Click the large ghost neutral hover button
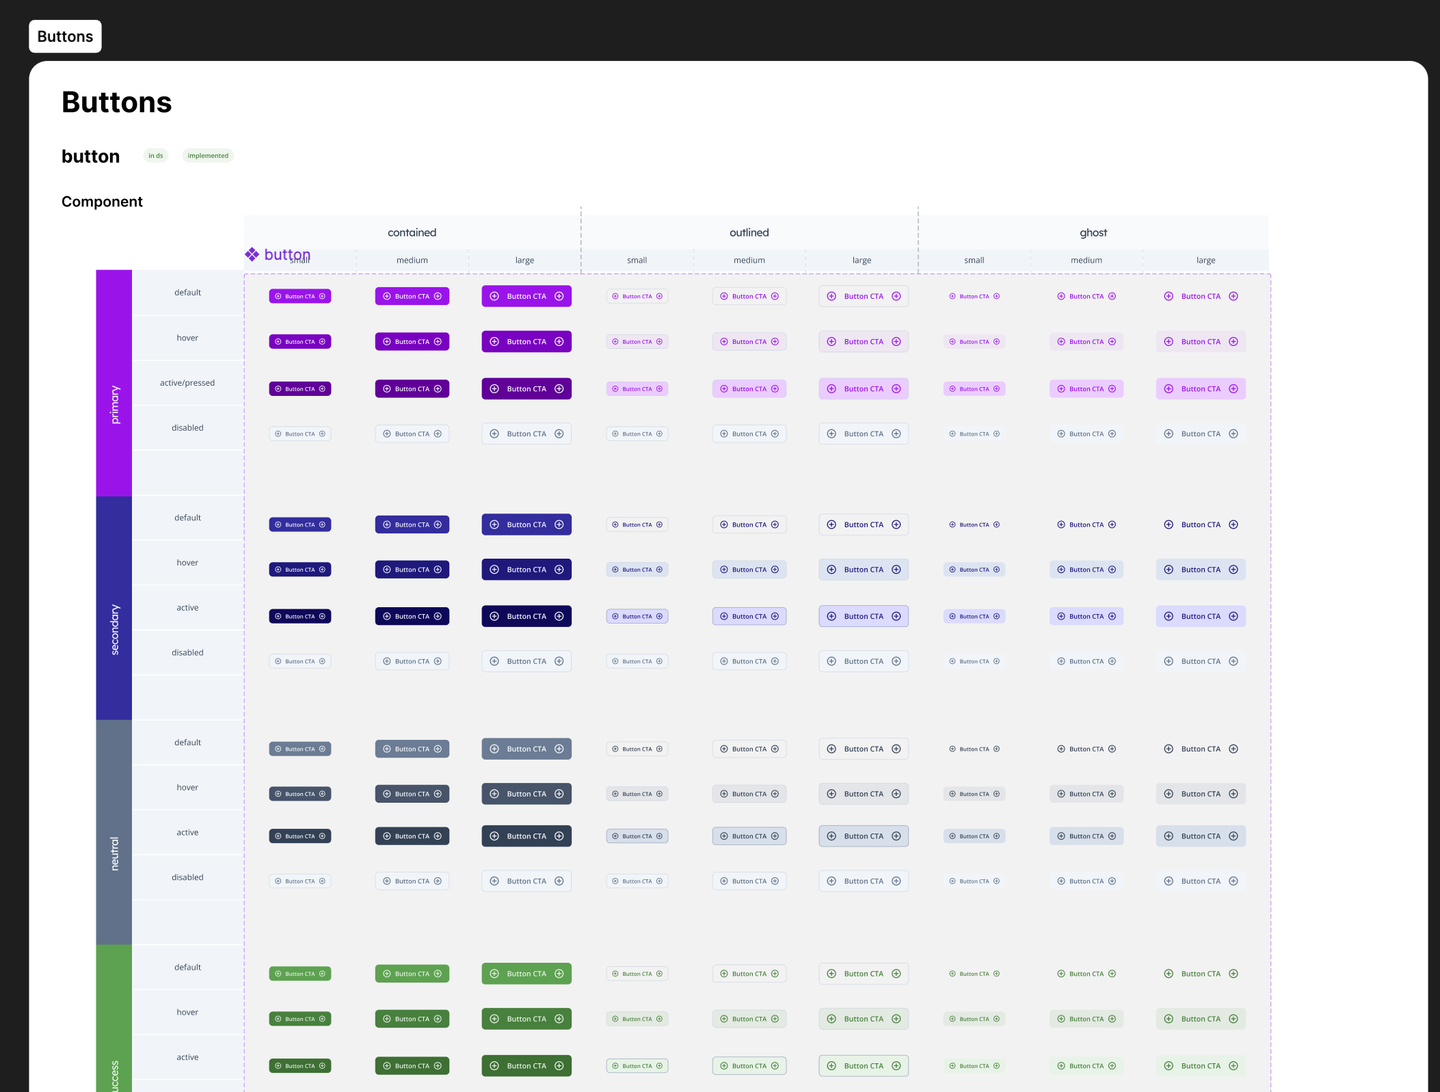 [x=1201, y=794]
